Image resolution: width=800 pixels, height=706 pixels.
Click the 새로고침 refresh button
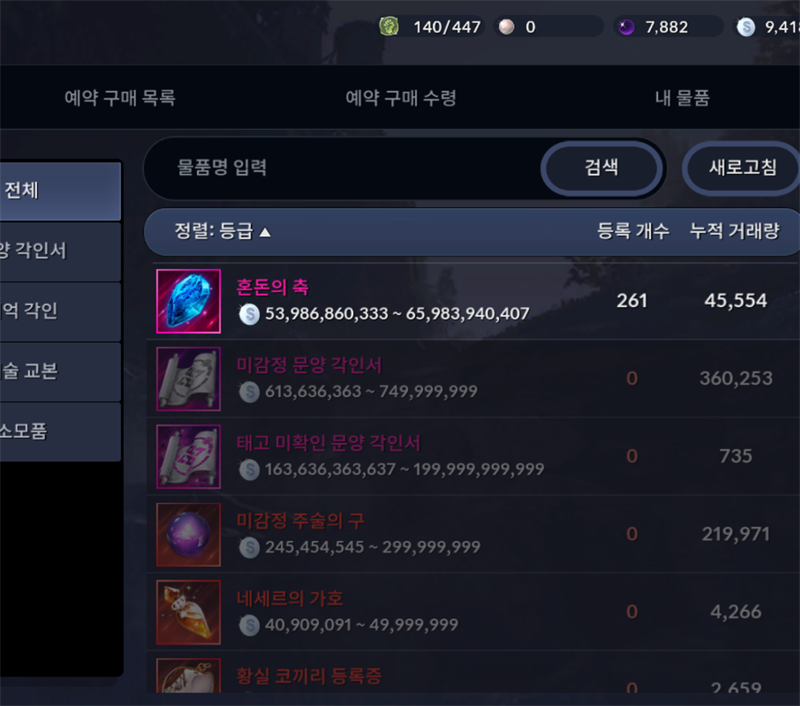point(742,168)
